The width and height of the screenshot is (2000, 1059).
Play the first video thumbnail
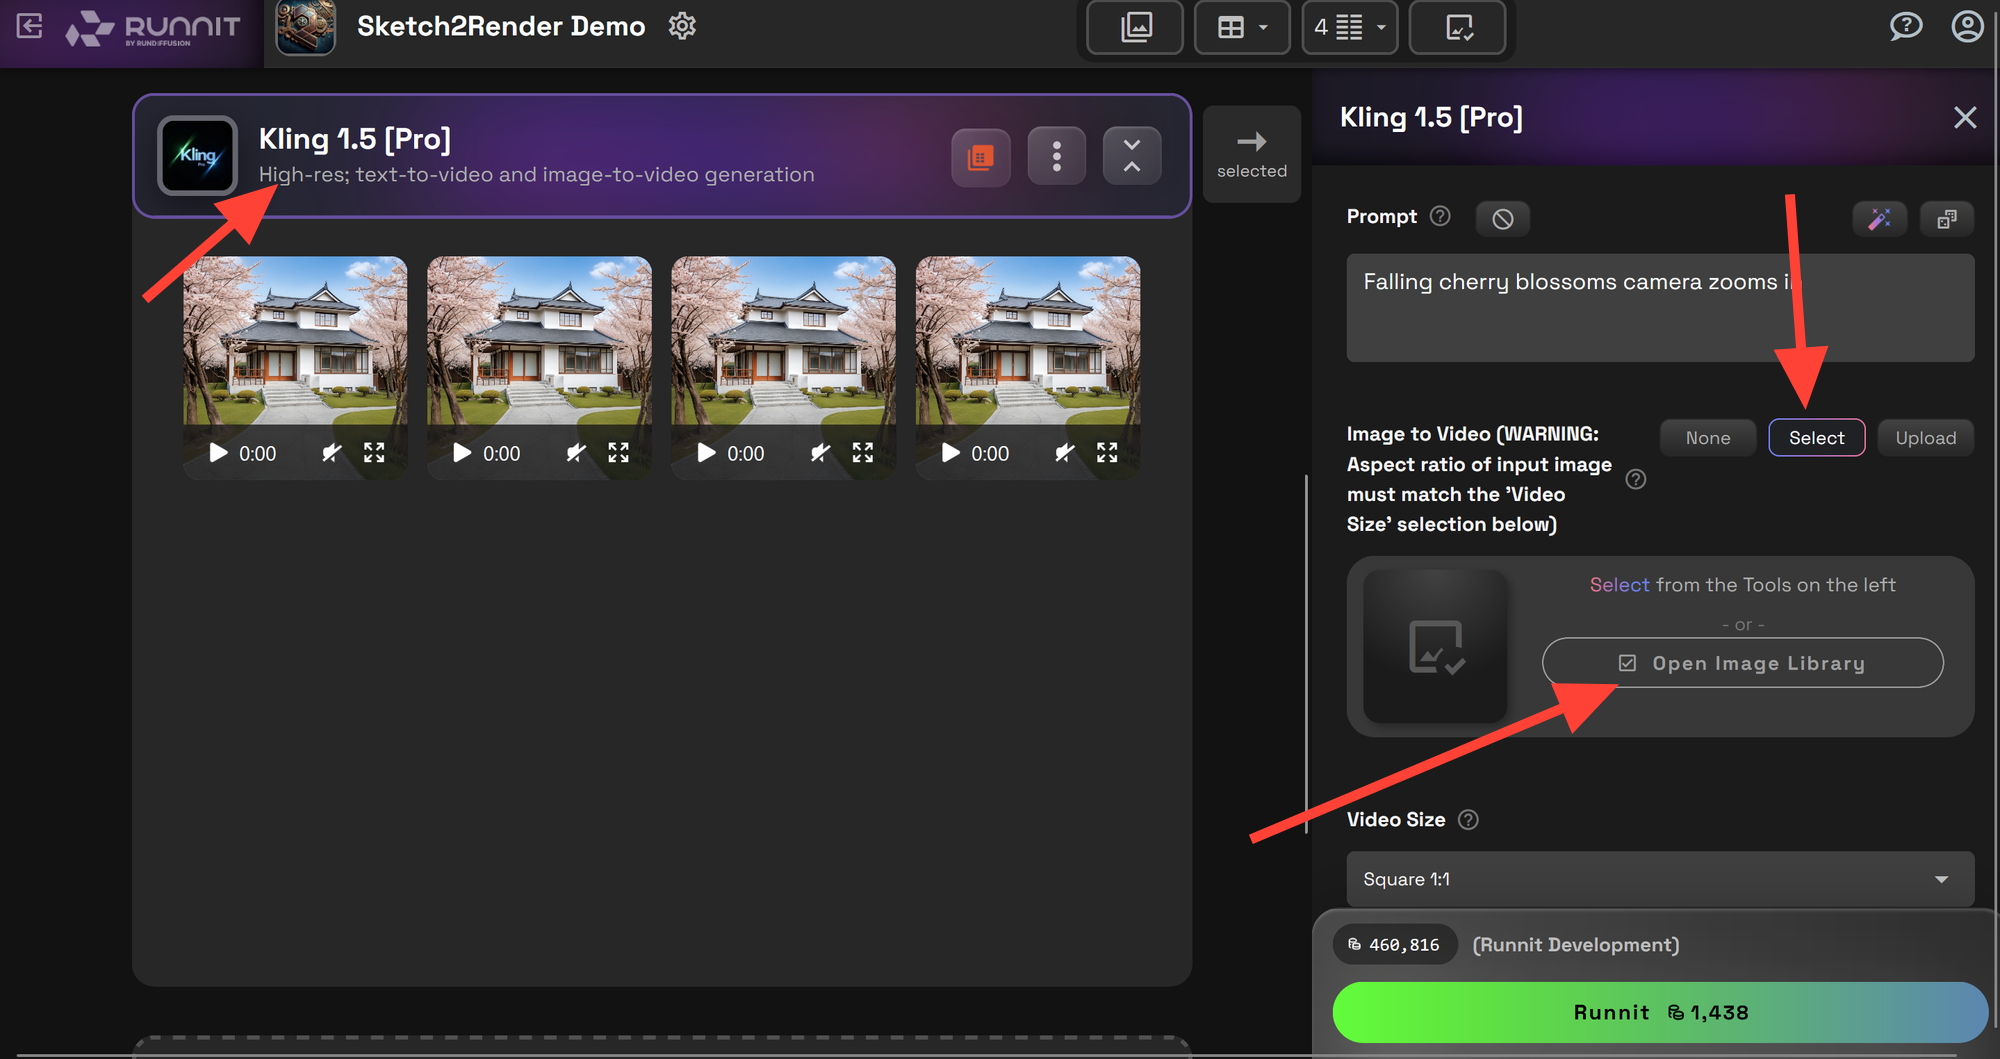[218, 453]
